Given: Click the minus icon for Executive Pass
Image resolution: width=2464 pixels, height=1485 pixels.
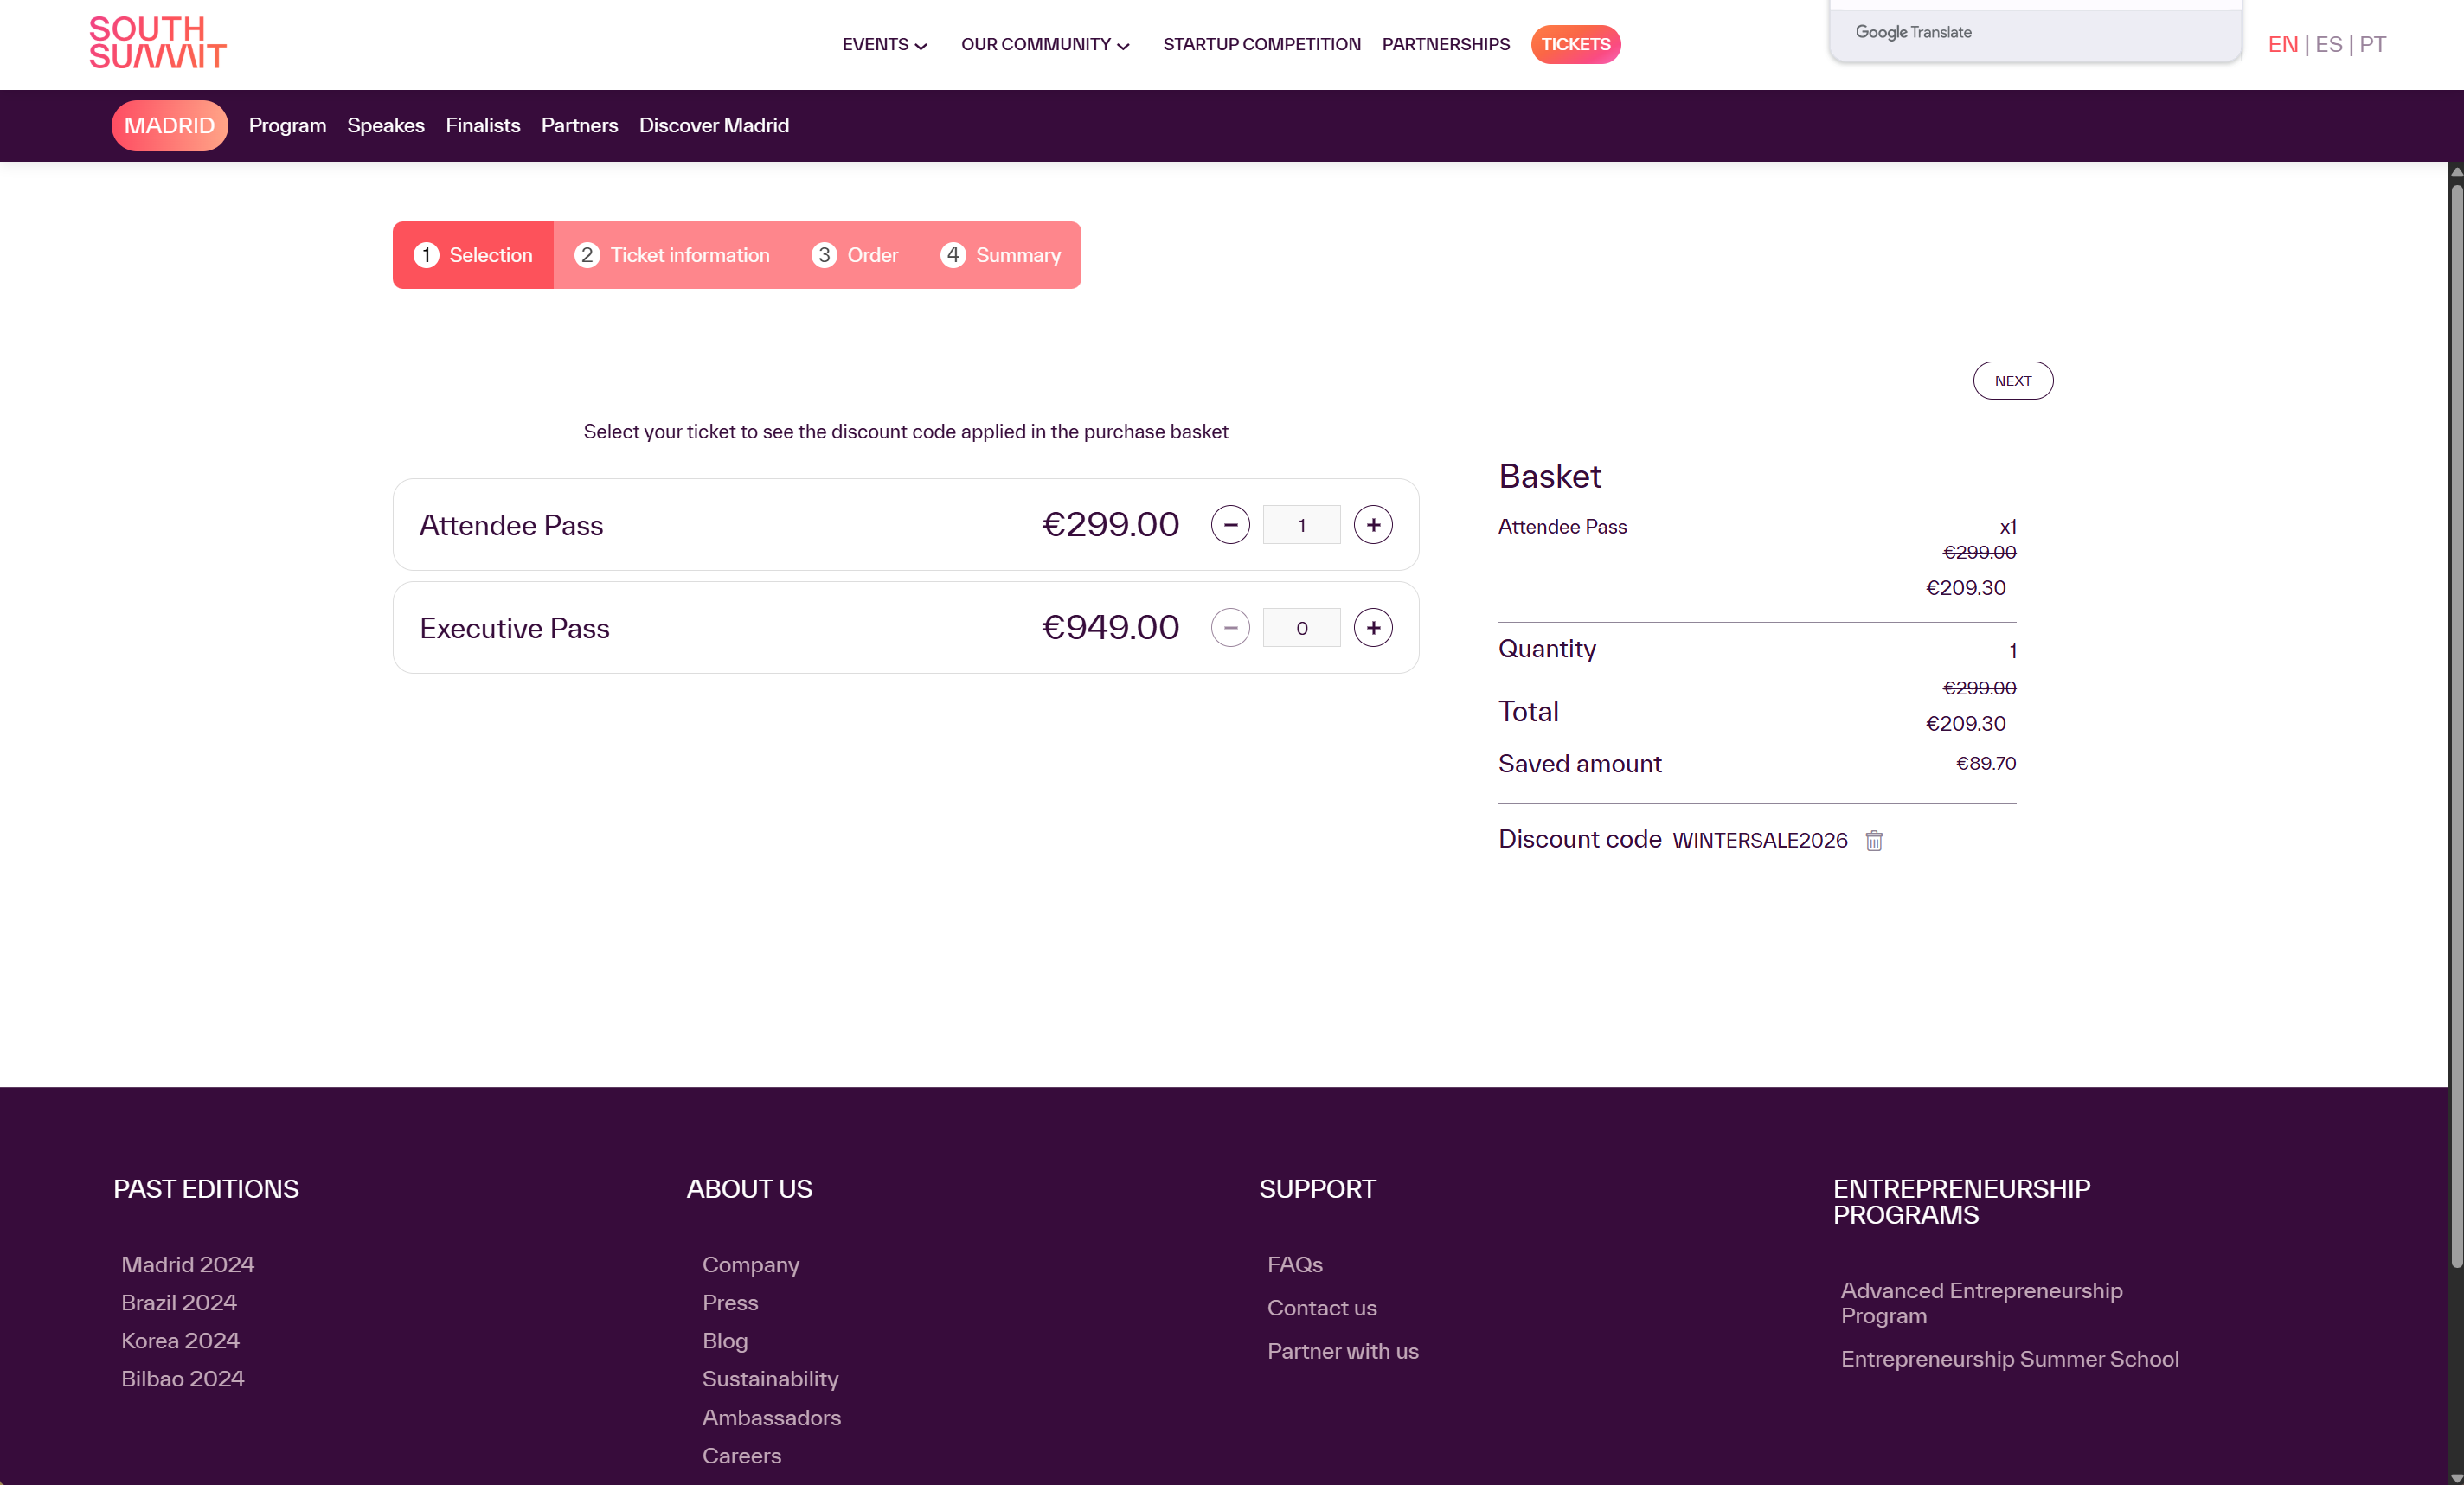Looking at the screenshot, I should 1229,628.
